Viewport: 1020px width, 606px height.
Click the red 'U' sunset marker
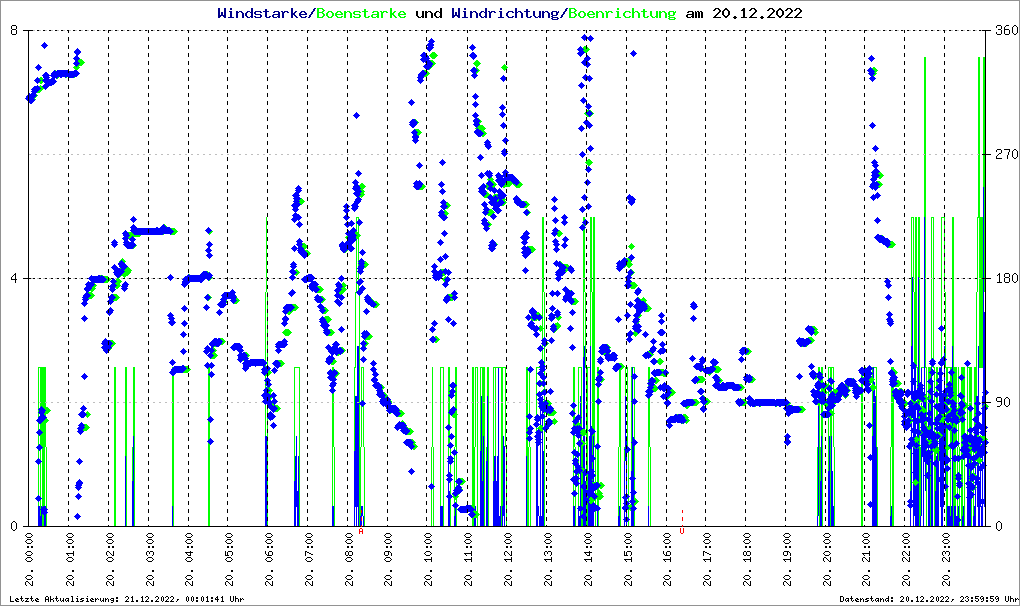click(x=682, y=531)
